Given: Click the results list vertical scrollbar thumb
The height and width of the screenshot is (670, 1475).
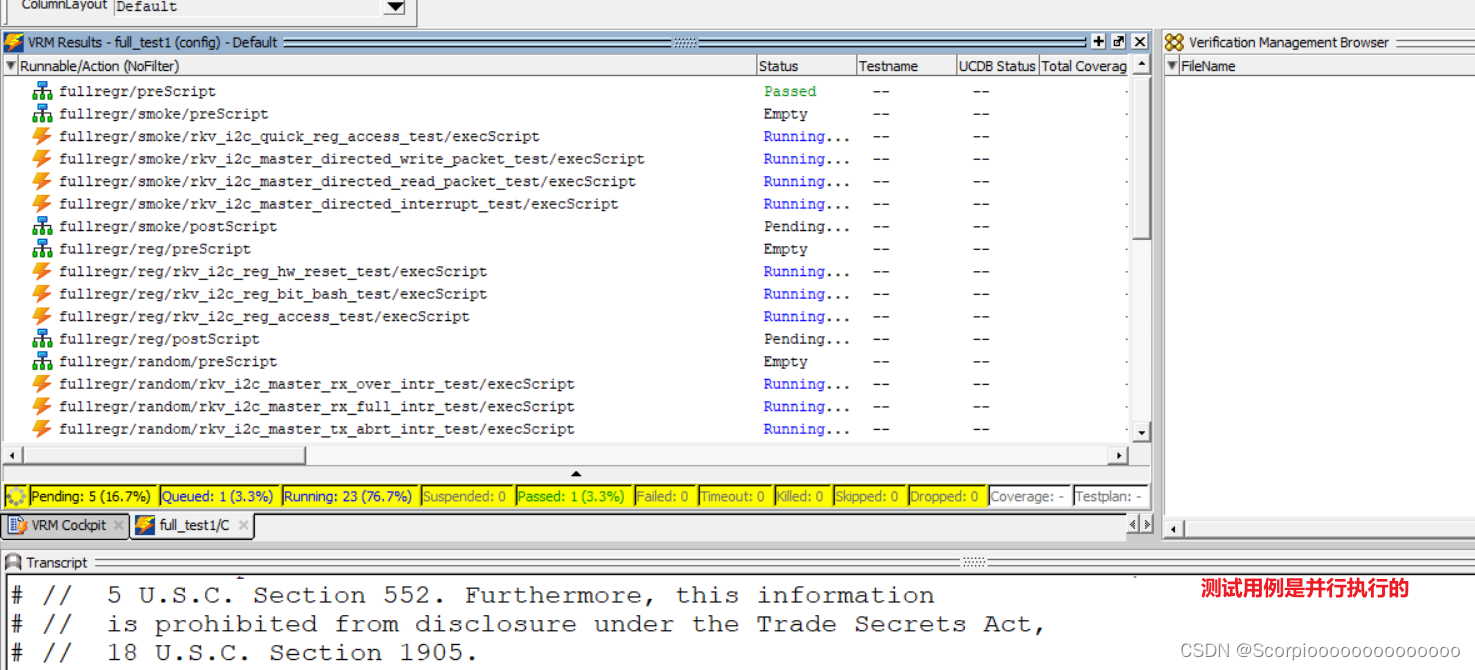Looking at the screenshot, I should [x=1142, y=158].
